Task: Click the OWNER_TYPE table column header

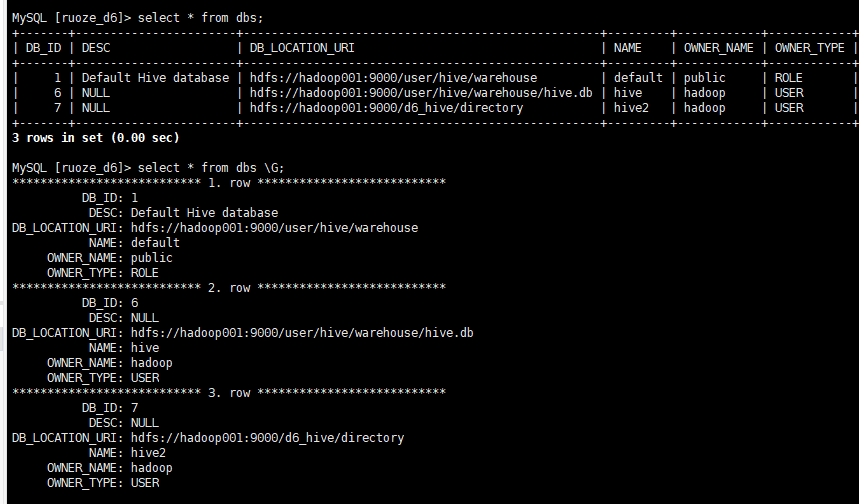Action: click(809, 47)
